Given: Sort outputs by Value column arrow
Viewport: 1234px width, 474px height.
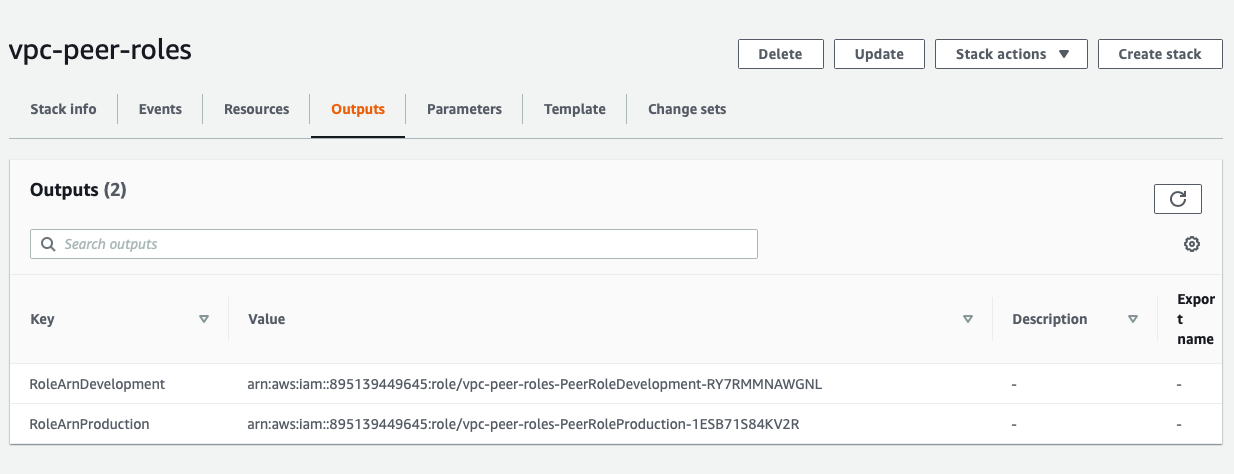Looking at the screenshot, I should pyautogui.click(x=967, y=319).
